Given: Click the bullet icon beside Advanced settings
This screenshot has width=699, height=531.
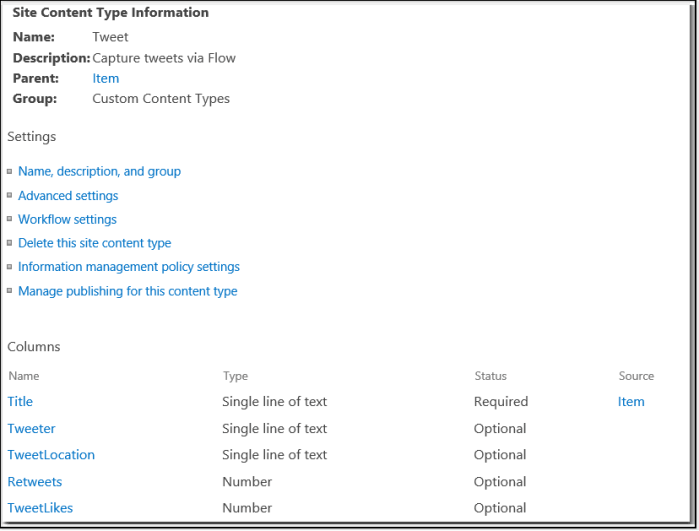Looking at the screenshot, I should click(9, 196).
